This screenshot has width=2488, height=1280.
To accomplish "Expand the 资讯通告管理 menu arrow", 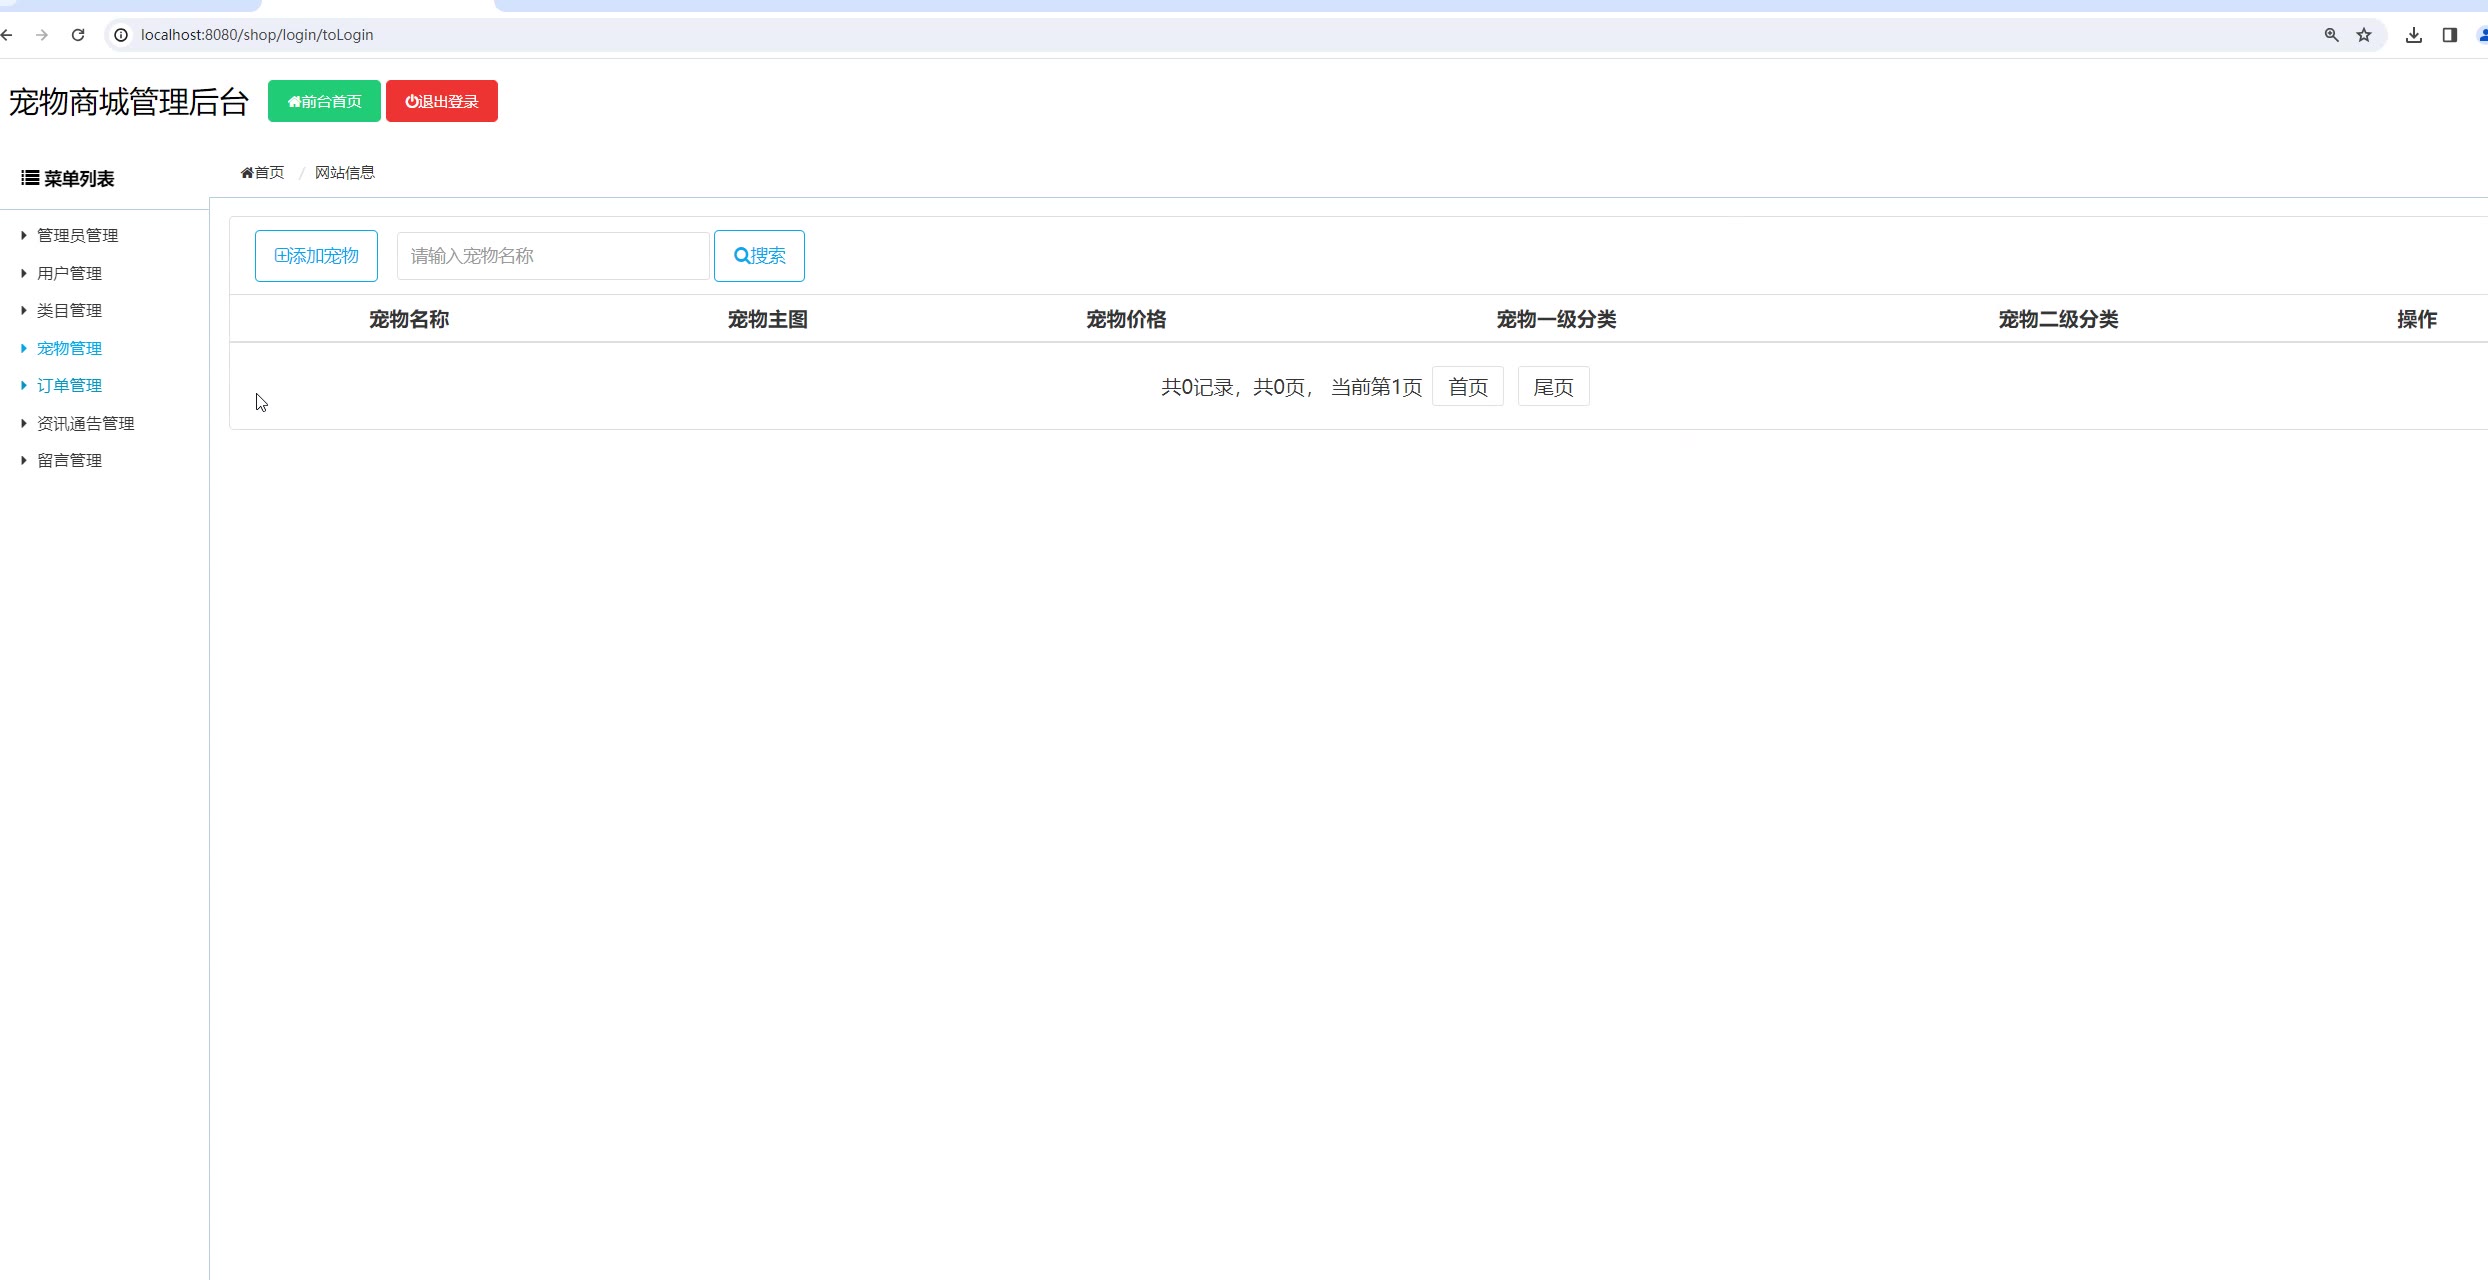I will click(x=24, y=423).
